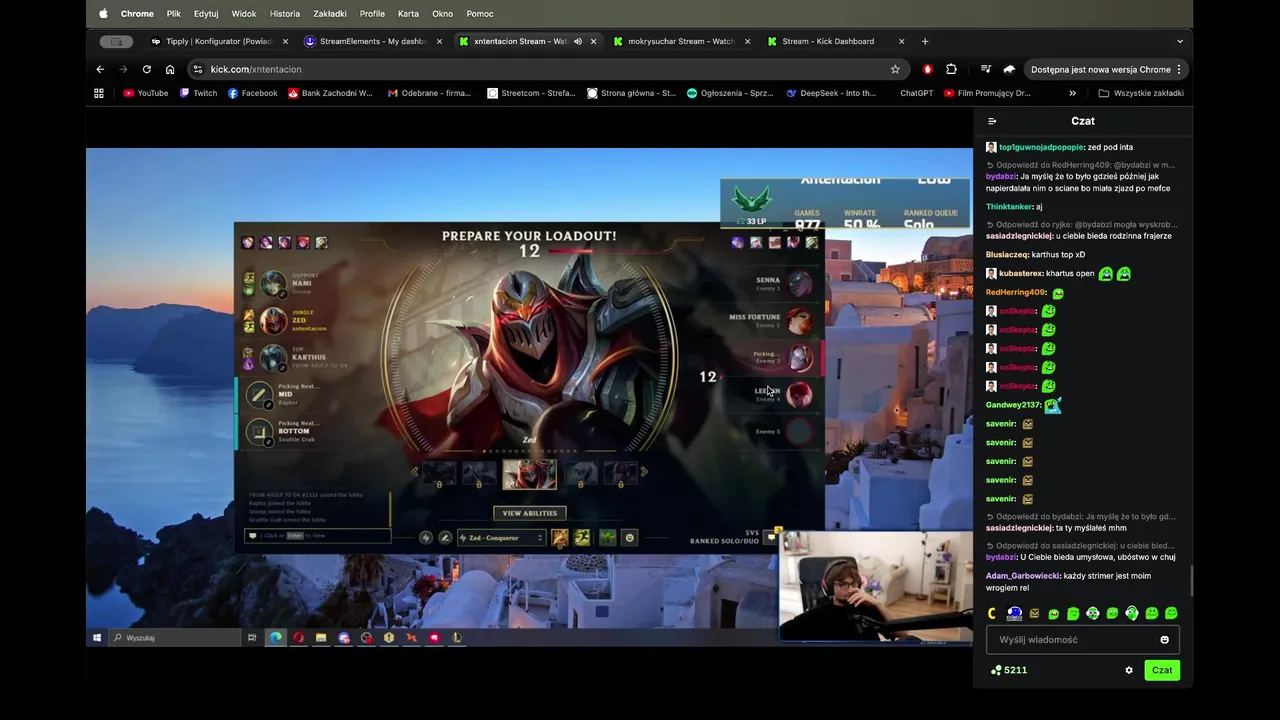Screen dimensions: 1280x720
Task: Click the red extension icon in toolbar
Action: click(x=928, y=69)
